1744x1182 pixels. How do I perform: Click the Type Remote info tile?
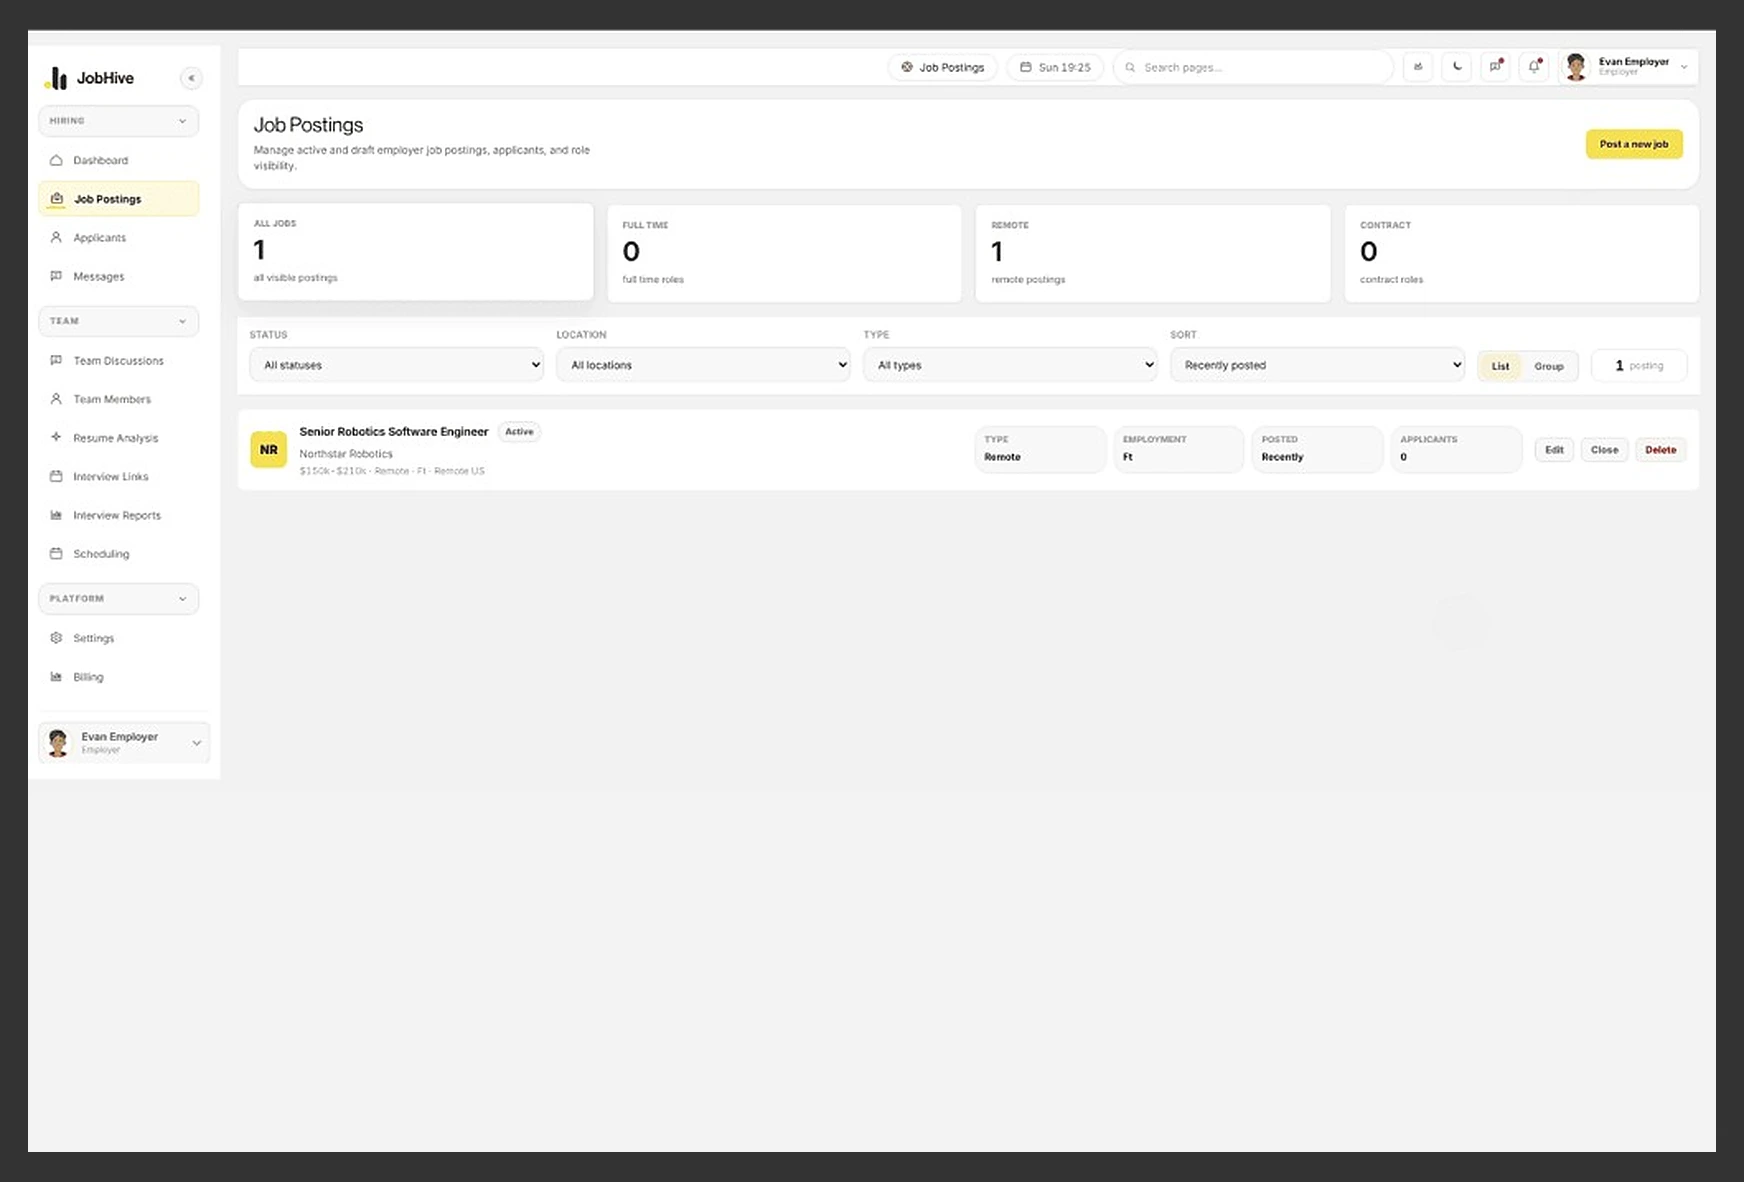(1040, 449)
